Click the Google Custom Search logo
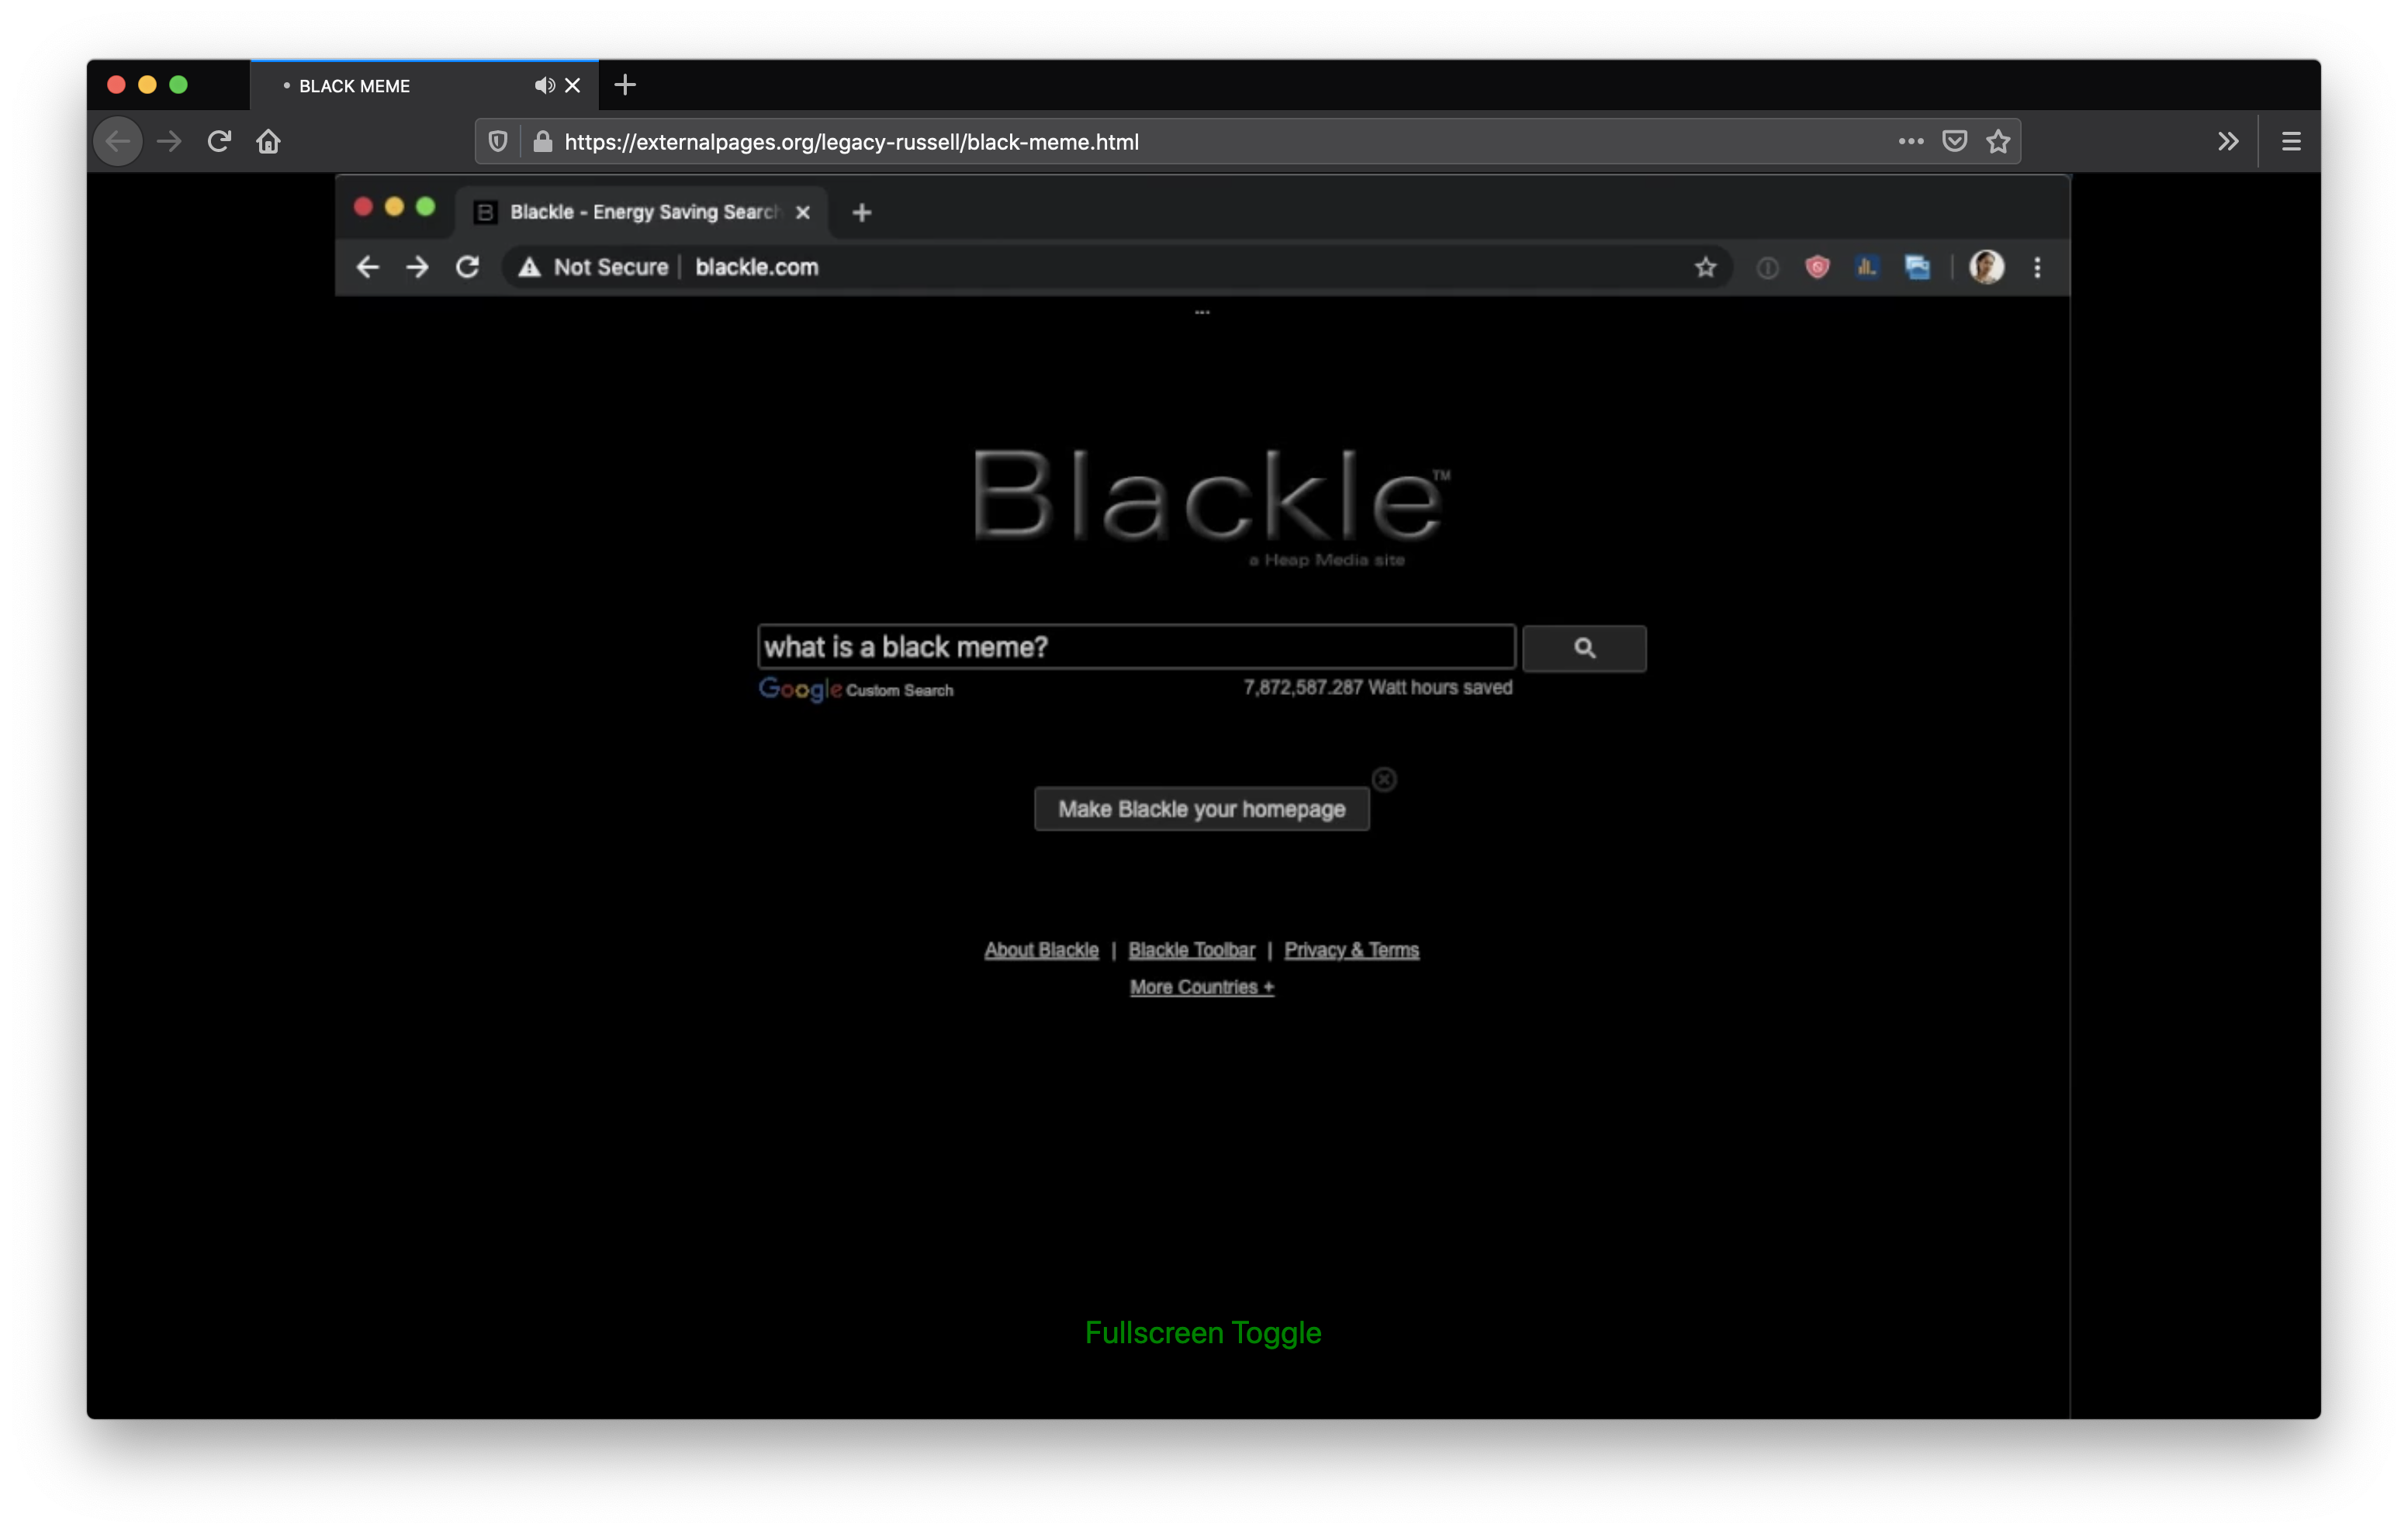The height and width of the screenshot is (1534, 2408). tap(856, 689)
